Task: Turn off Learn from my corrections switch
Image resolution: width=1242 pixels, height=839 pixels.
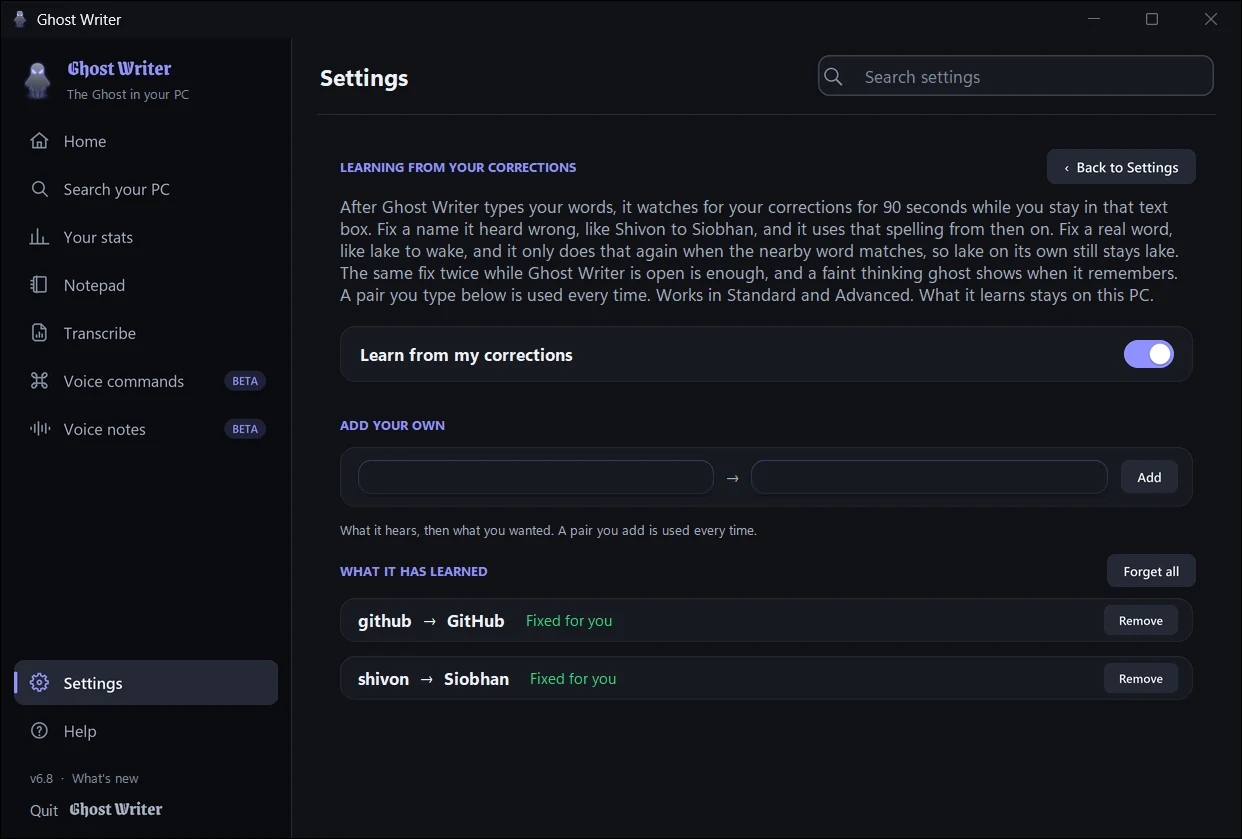Action: point(1149,354)
